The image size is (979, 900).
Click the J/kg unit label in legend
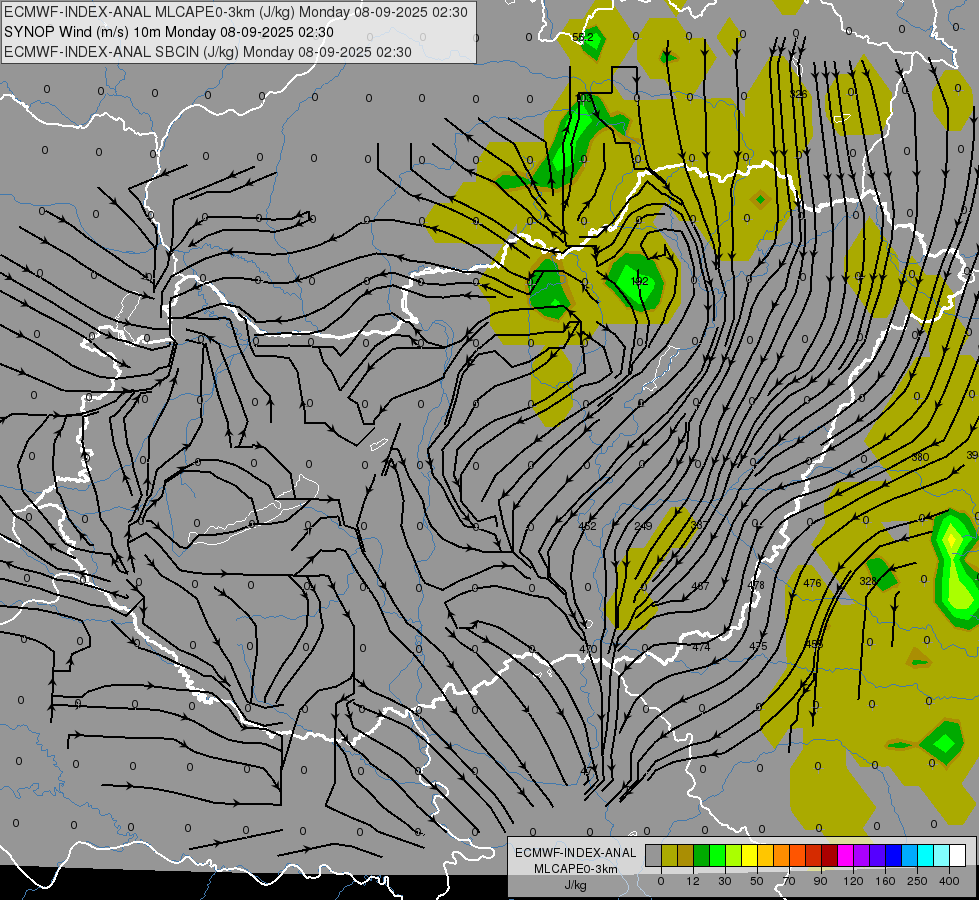tap(576, 885)
